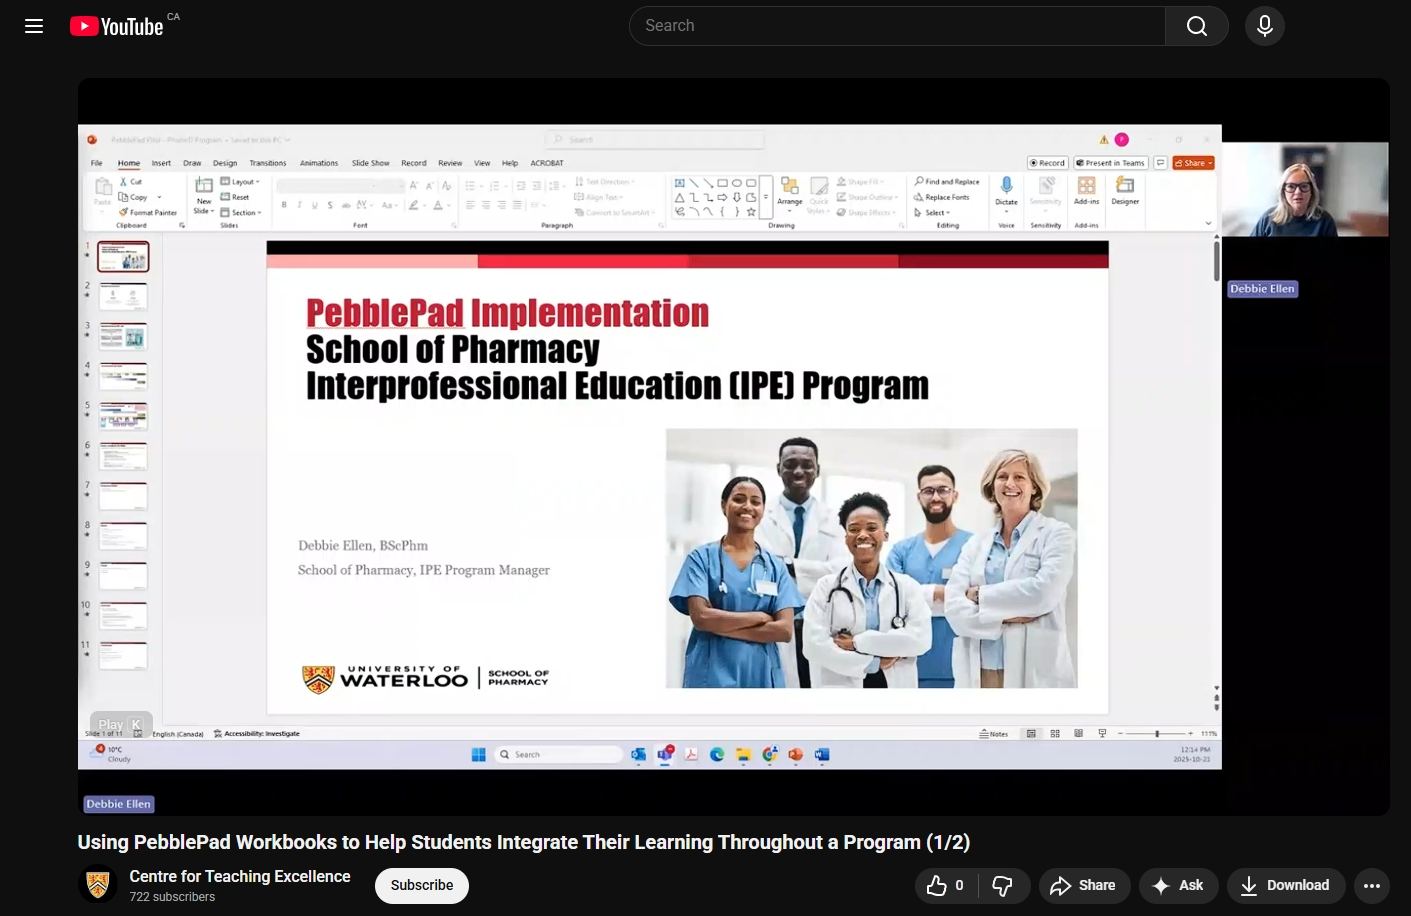Launch the Designer pane

pos(1125,193)
